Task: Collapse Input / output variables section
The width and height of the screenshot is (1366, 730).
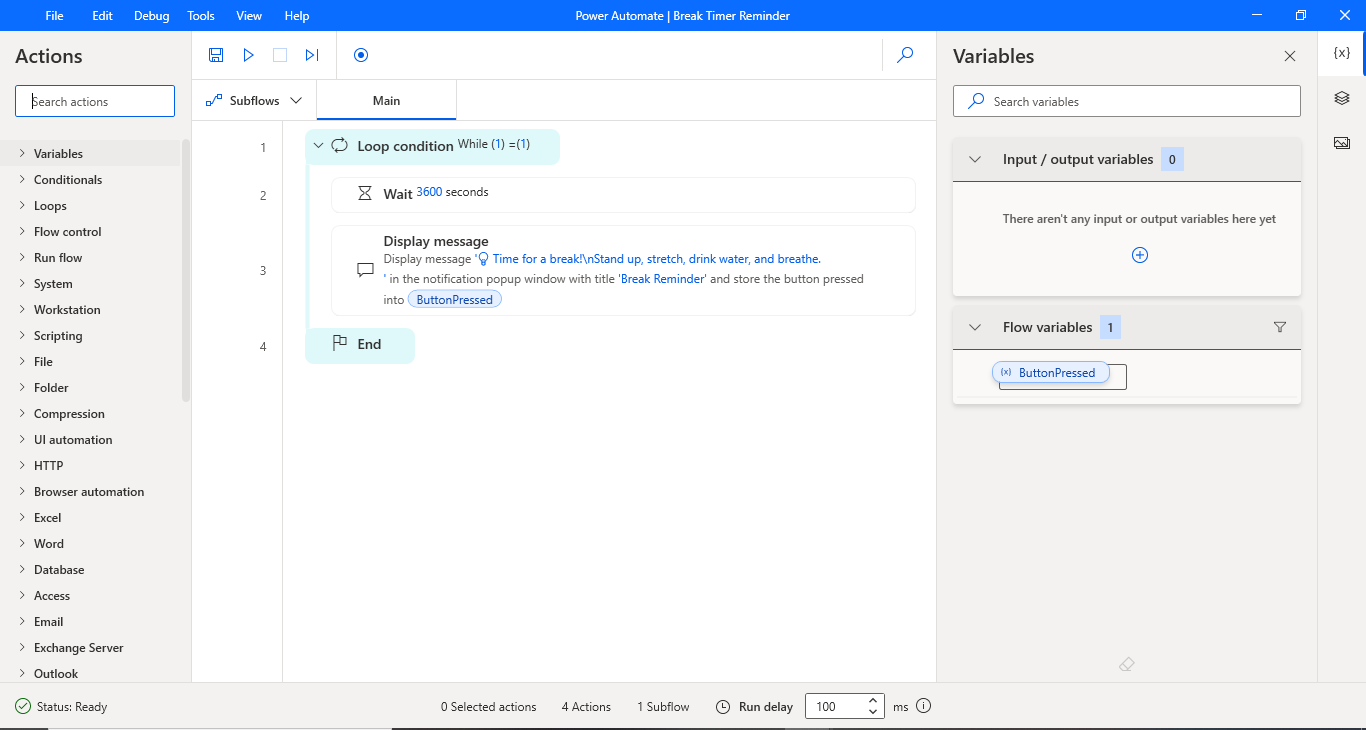Action: (x=975, y=159)
